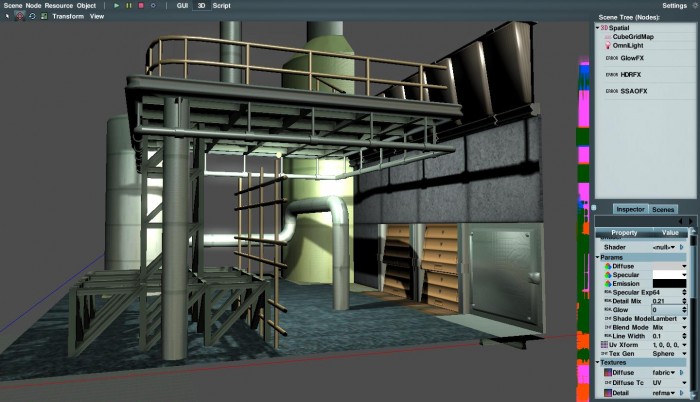Collapse the Textures section

click(598, 362)
